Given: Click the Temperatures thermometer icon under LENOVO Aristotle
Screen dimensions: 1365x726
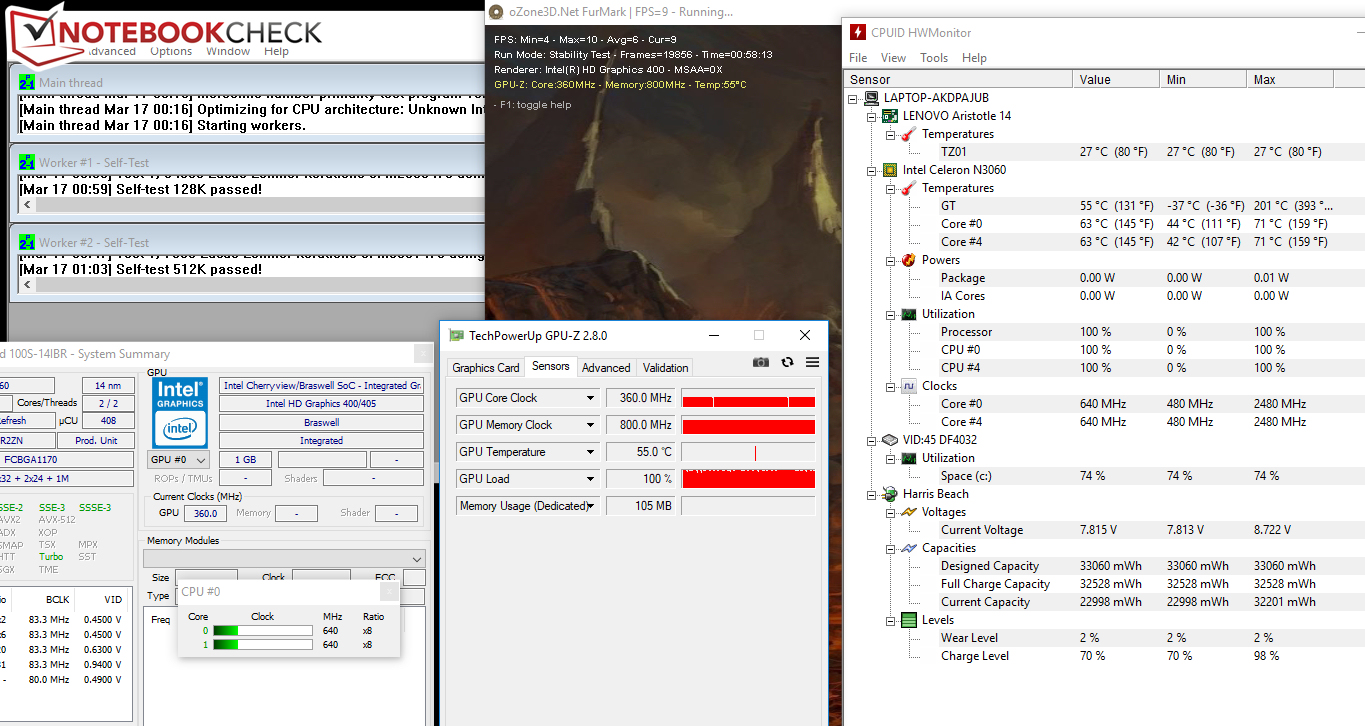Looking at the screenshot, I should click(908, 134).
